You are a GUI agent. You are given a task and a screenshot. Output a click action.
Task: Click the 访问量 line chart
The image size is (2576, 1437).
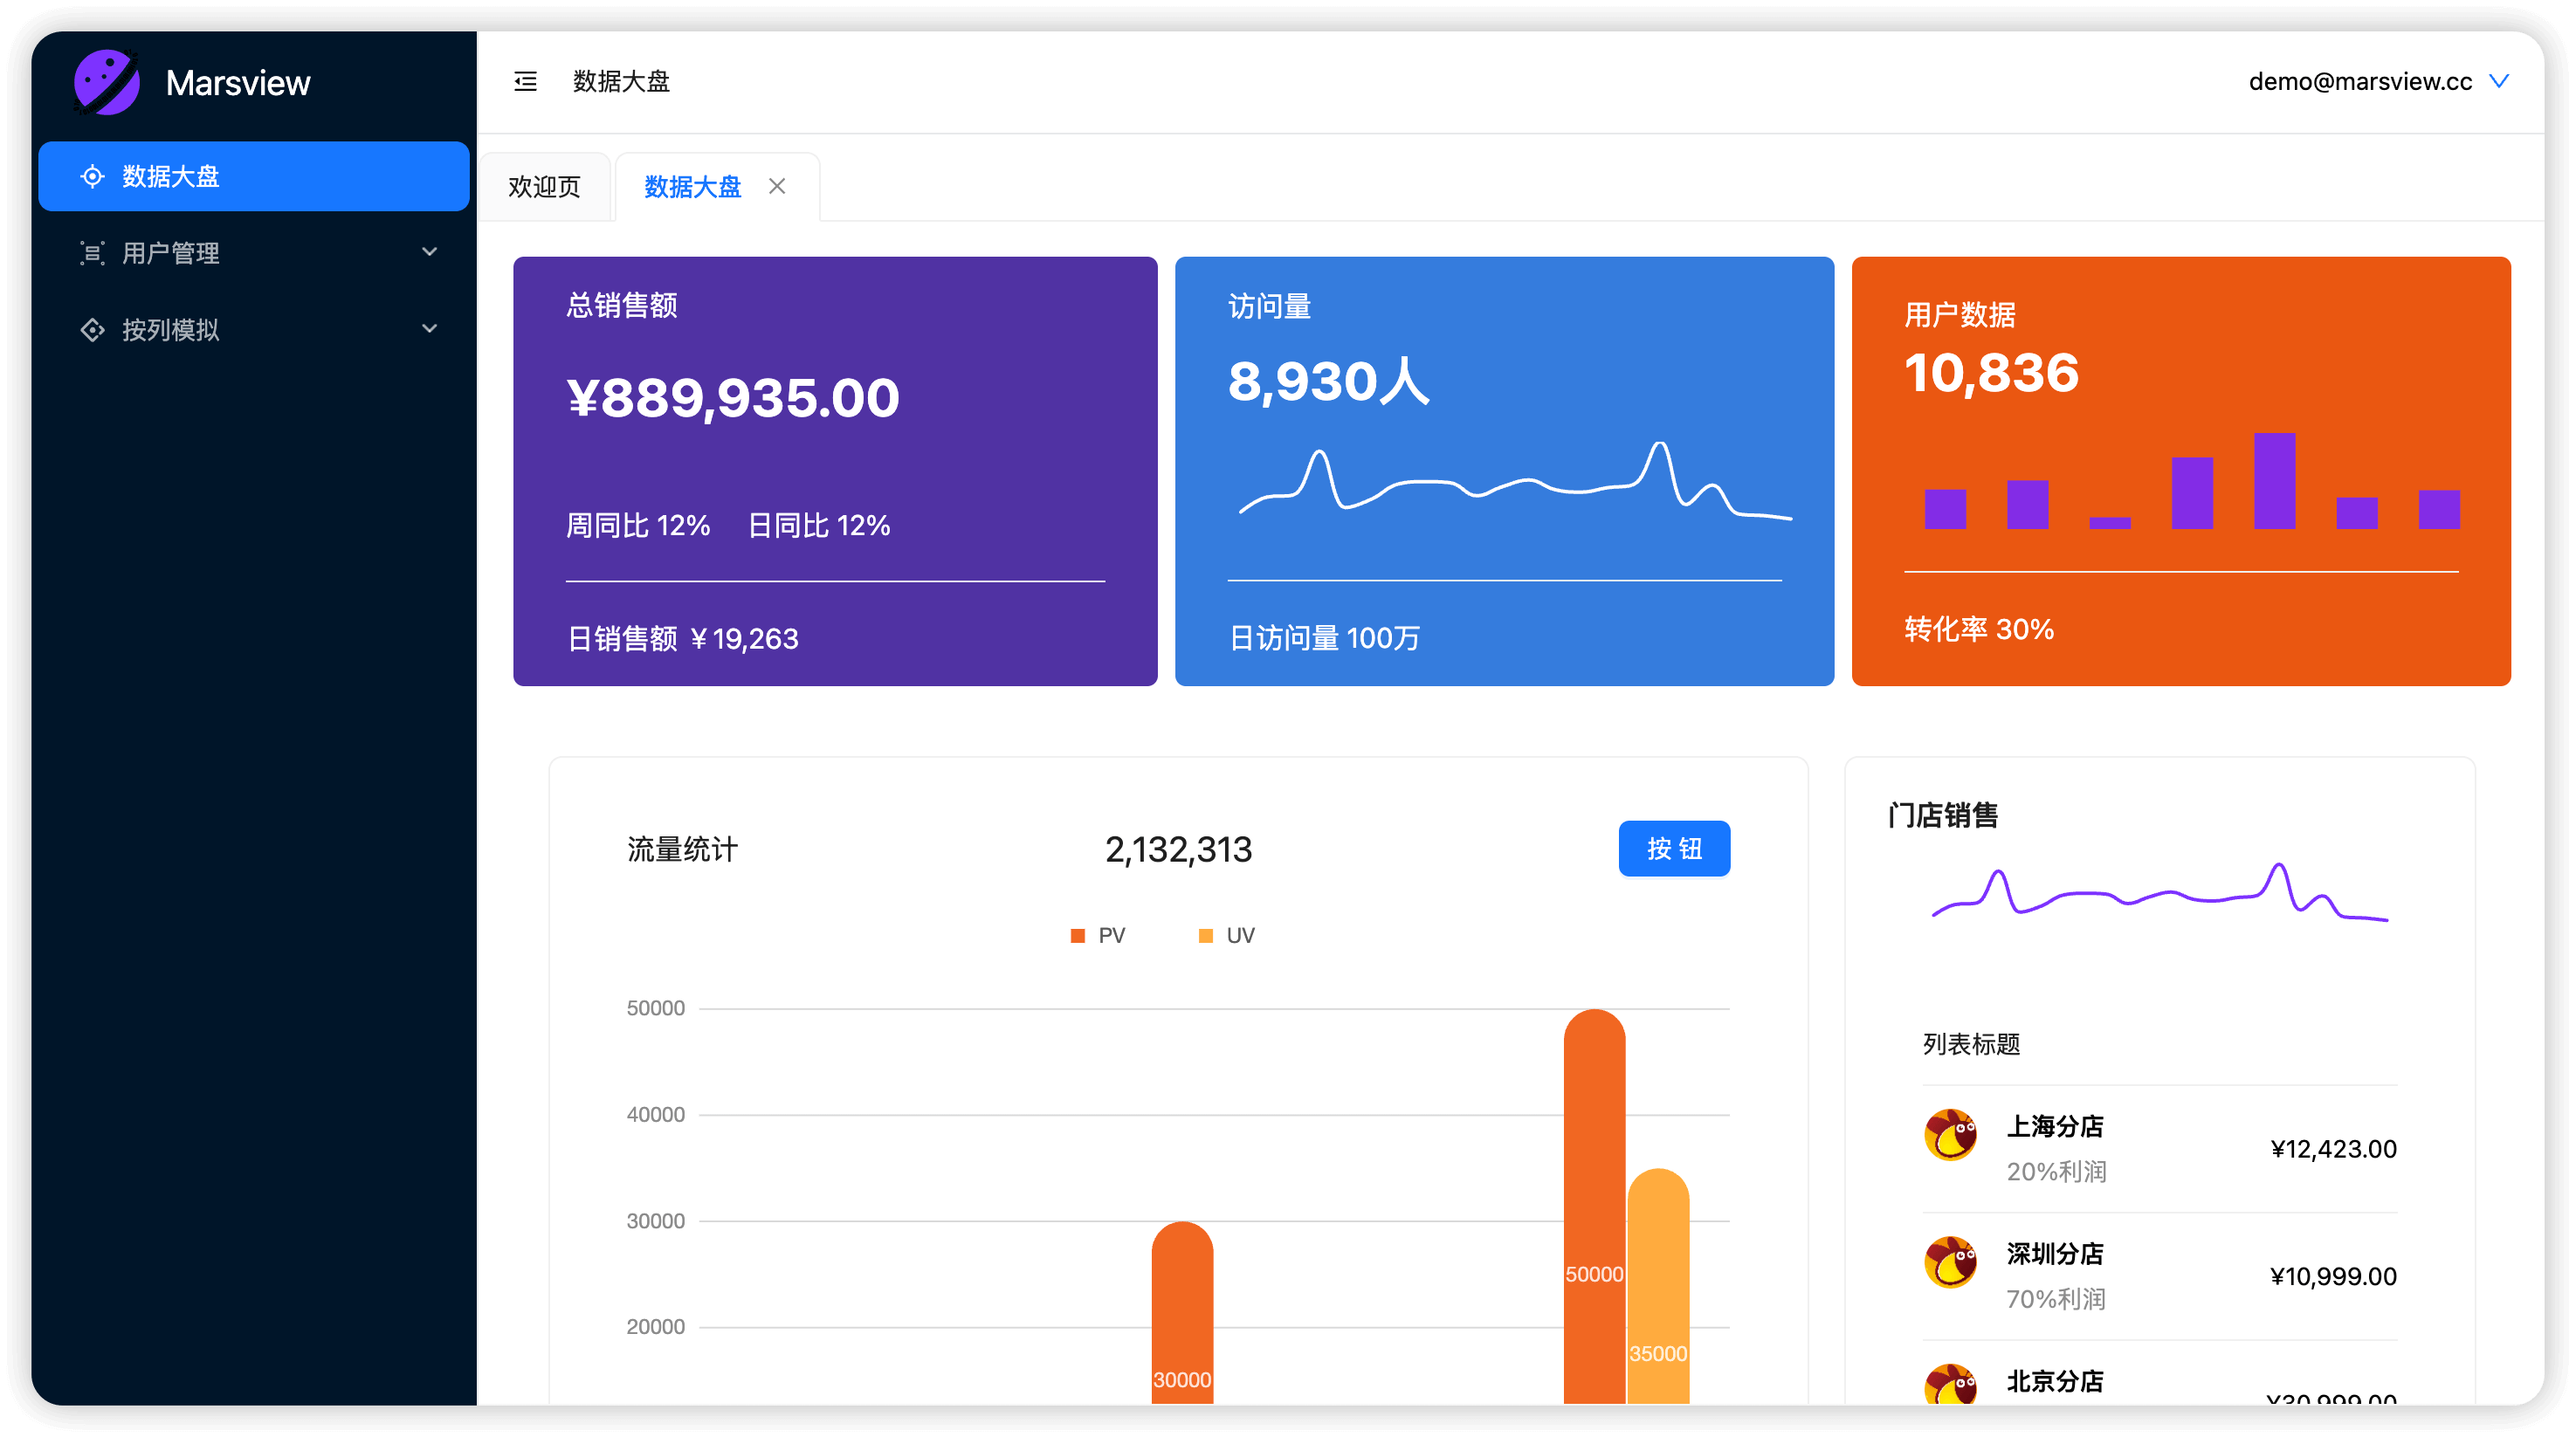tap(1514, 481)
